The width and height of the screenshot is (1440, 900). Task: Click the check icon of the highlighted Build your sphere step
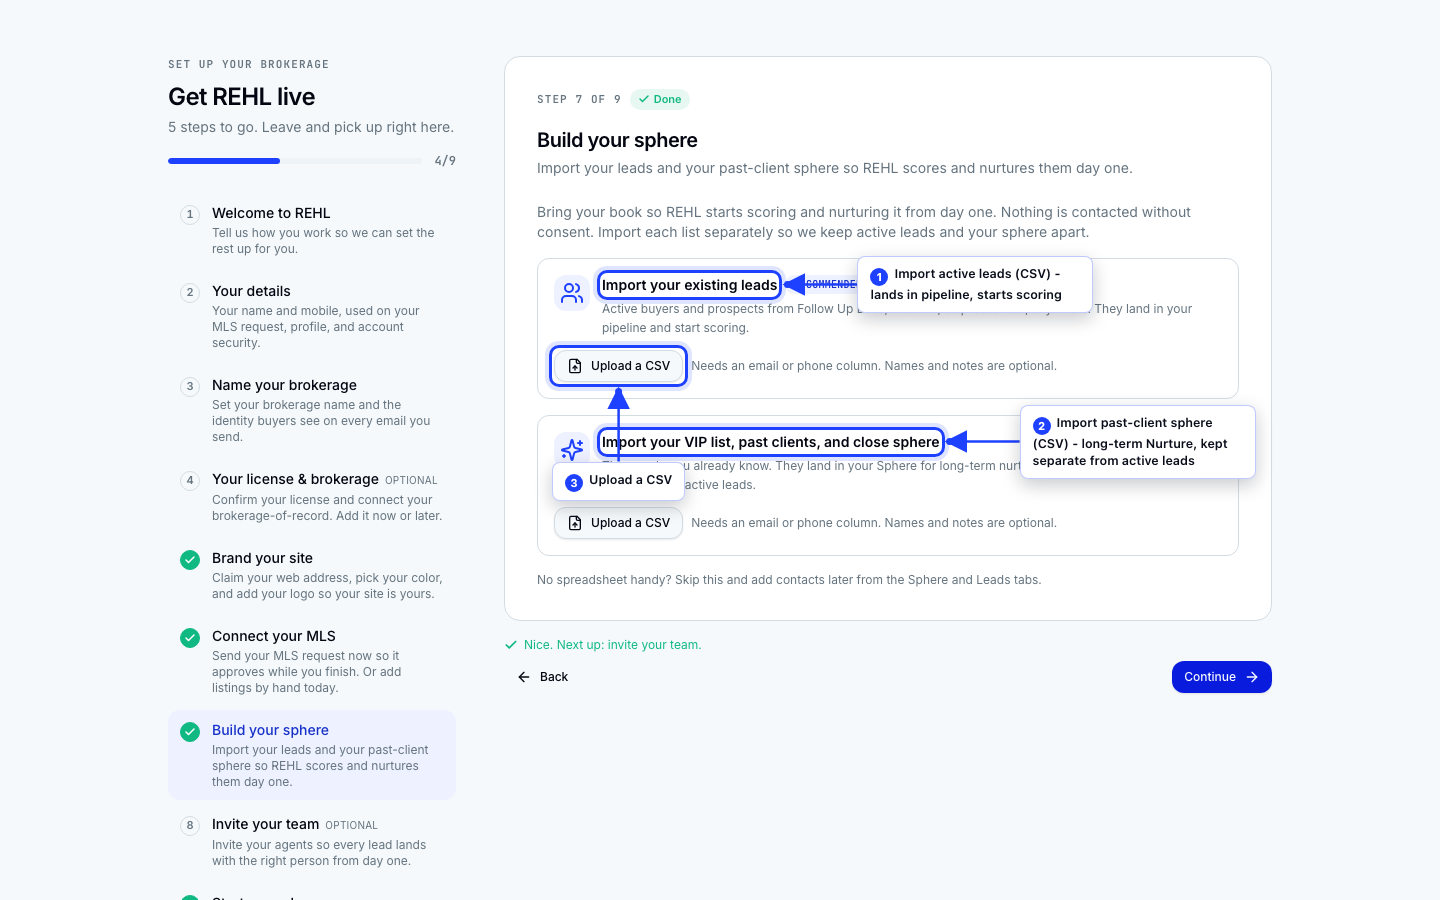pos(190,732)
